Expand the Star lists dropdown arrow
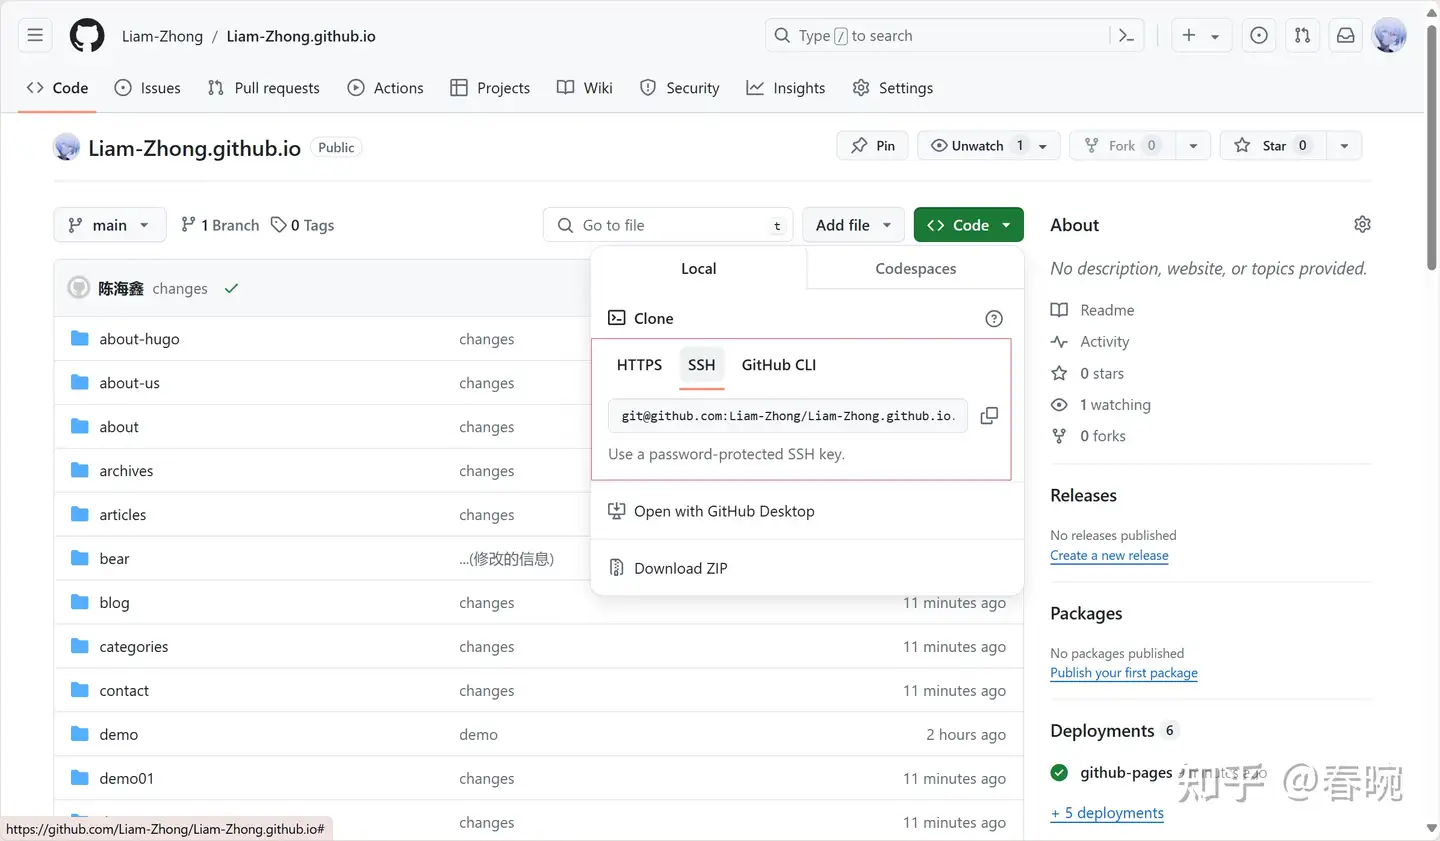 pos(1344,146)
